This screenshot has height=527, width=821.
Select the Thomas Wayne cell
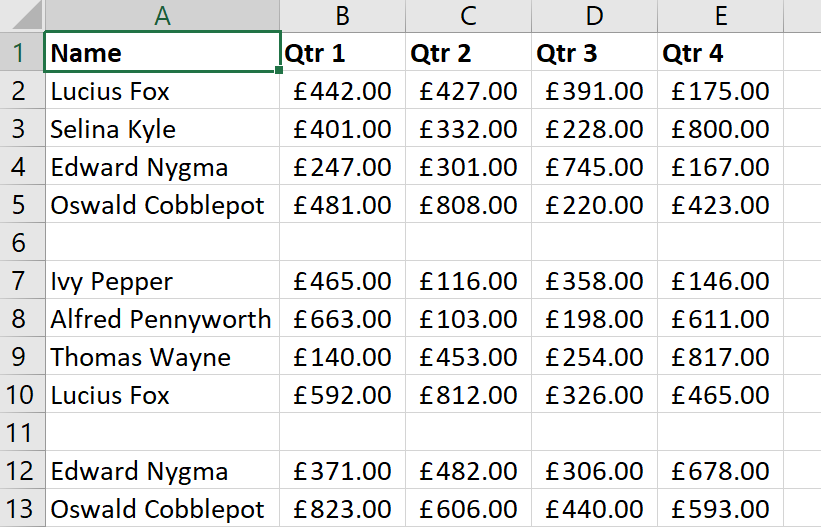pyautogui.click(x=162, y=356)
